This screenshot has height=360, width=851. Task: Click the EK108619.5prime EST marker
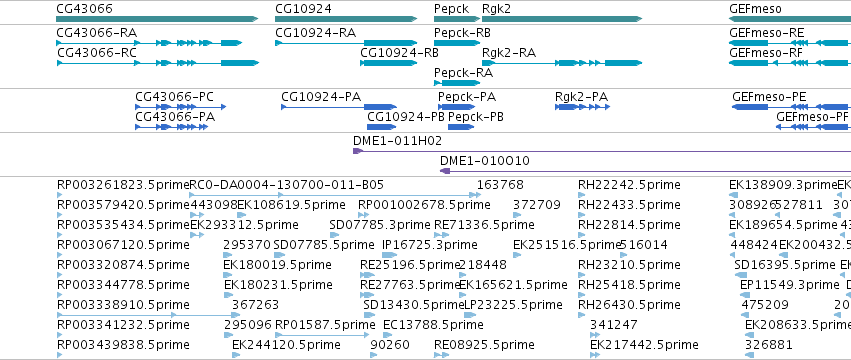[x=242, y=214]
